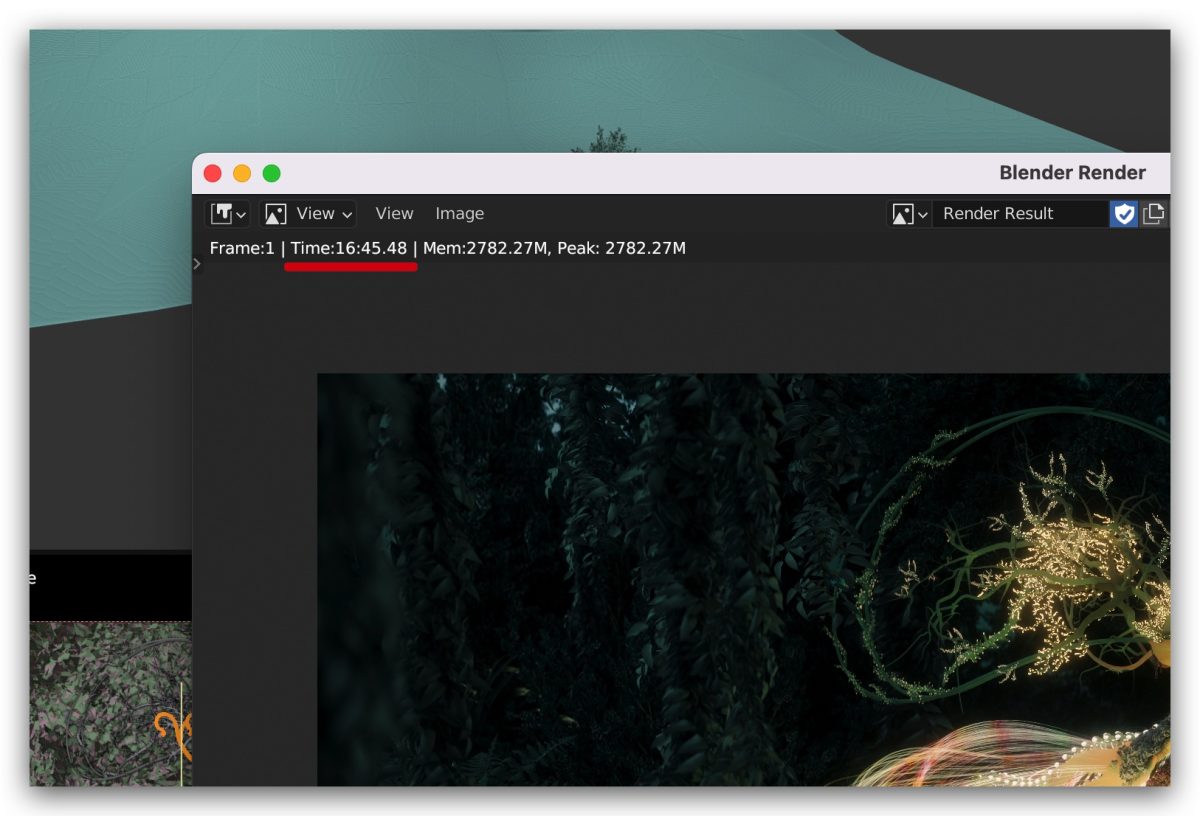Click the Peak: 2782.27M text

click(x=621, y=248)
